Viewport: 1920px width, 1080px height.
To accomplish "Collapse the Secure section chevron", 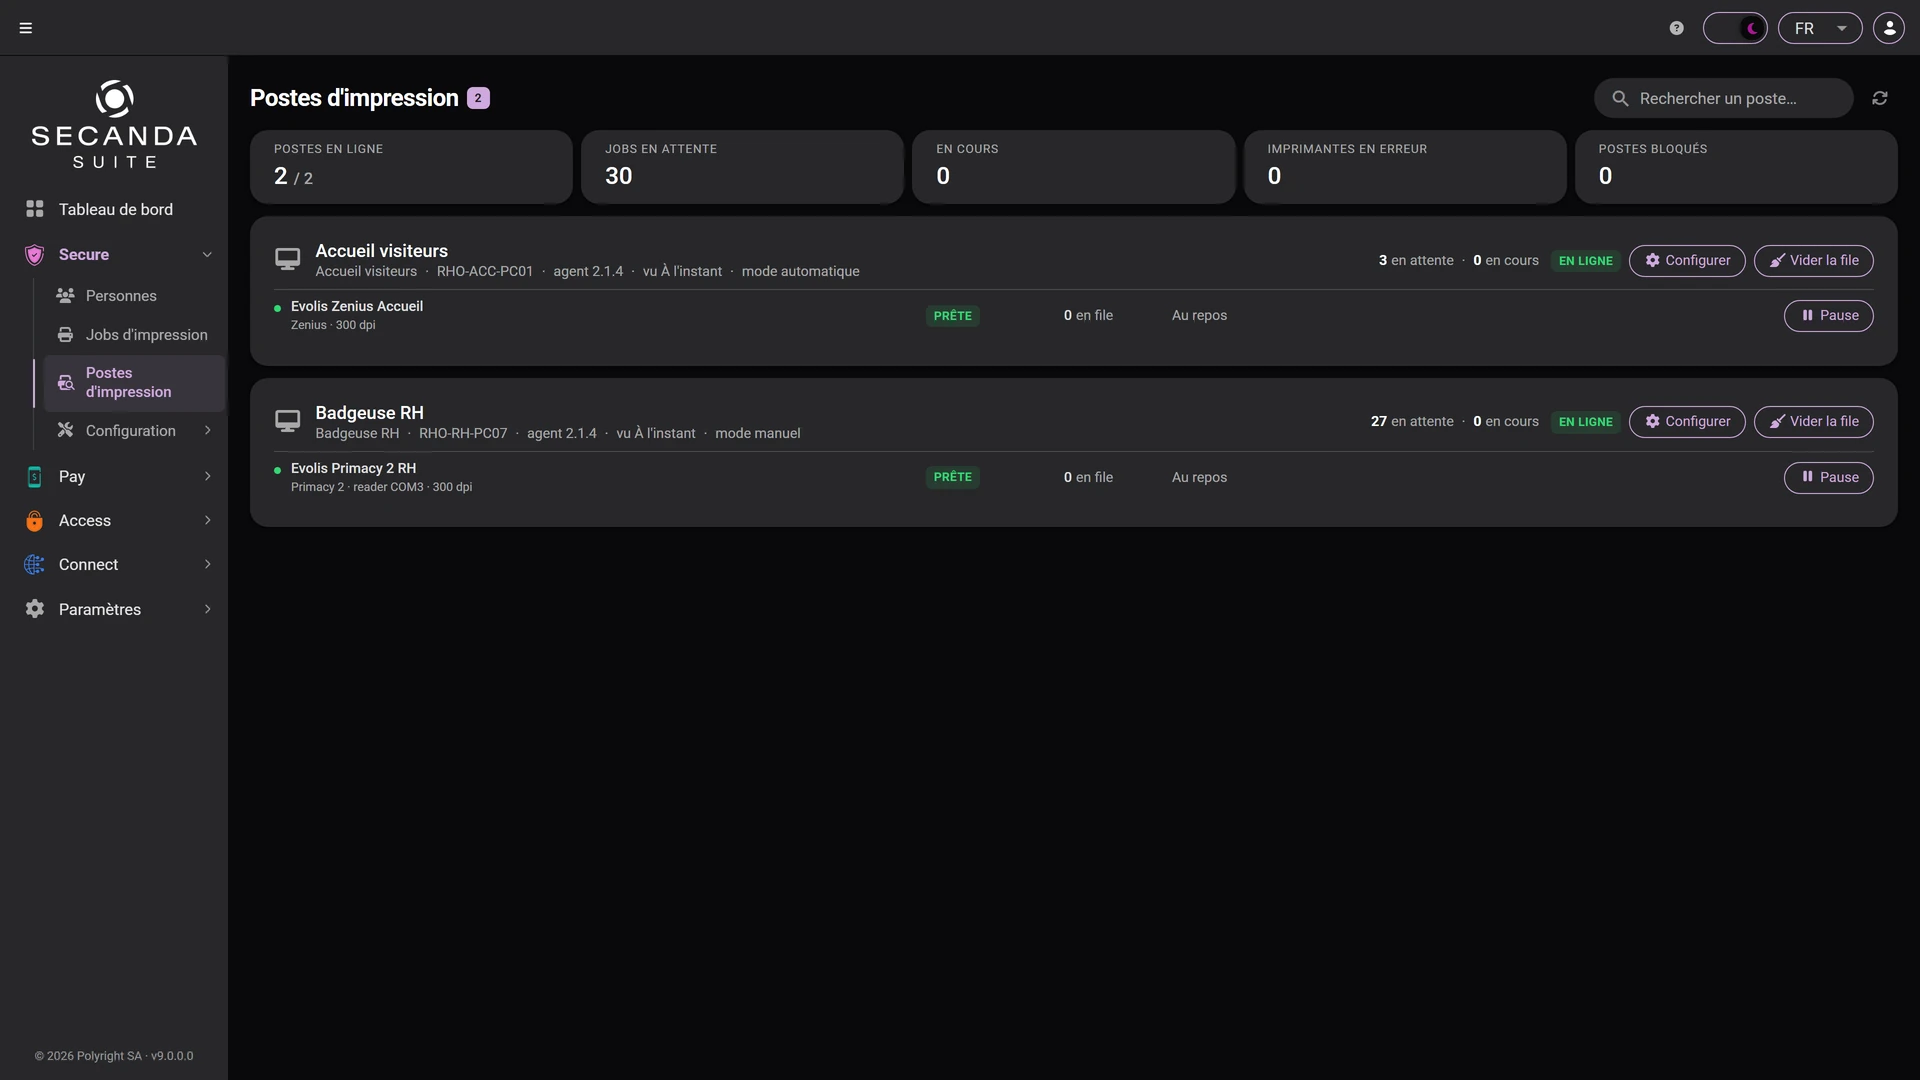I will (207, 255).
